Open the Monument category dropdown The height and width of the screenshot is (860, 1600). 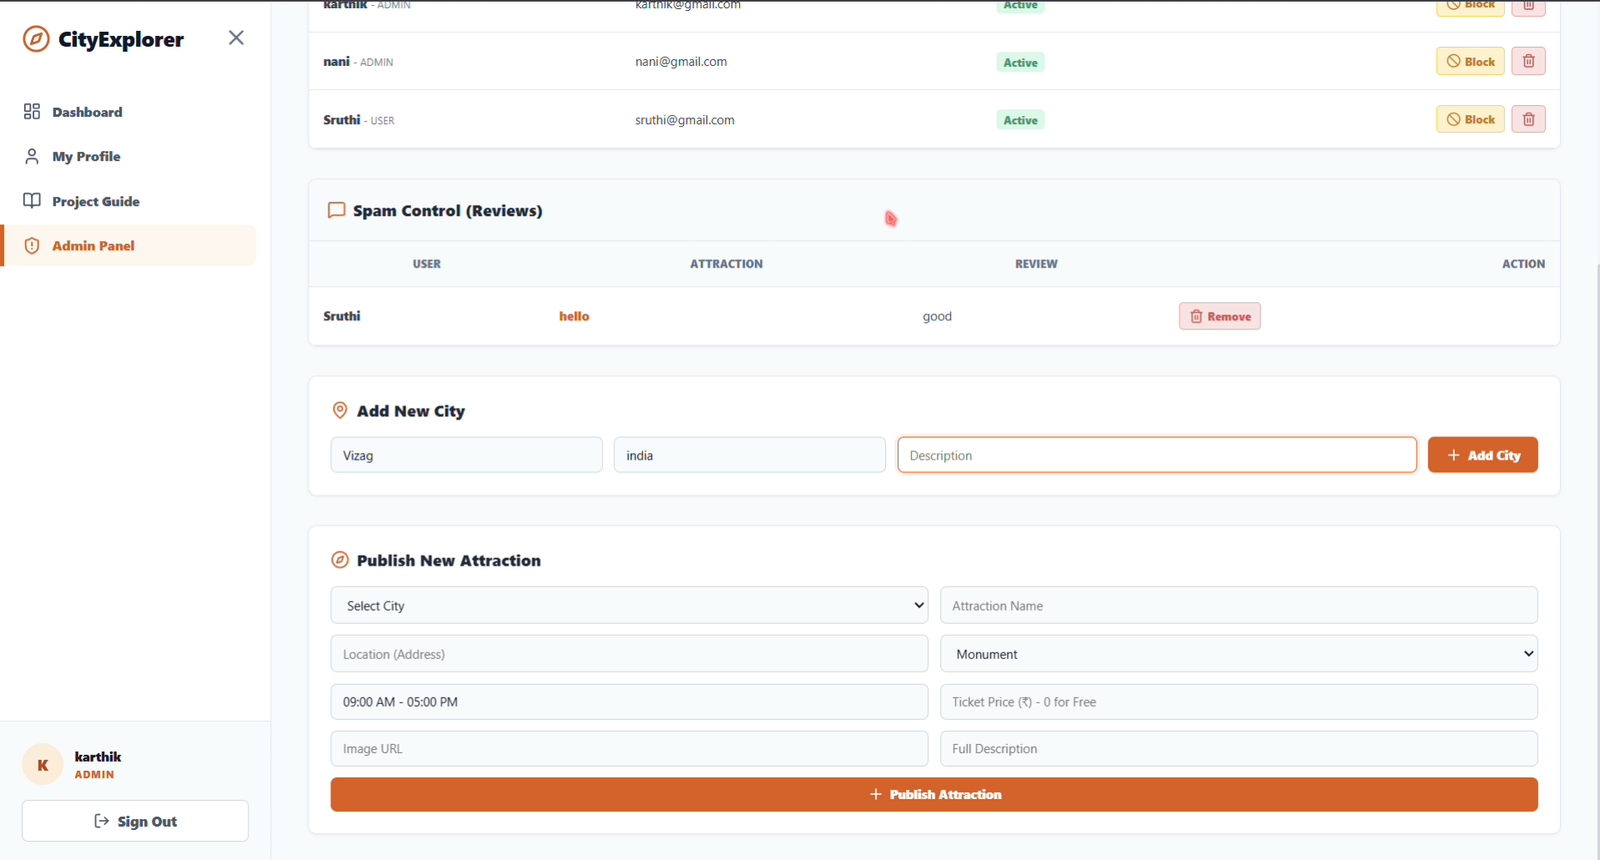click(1238, 654)
